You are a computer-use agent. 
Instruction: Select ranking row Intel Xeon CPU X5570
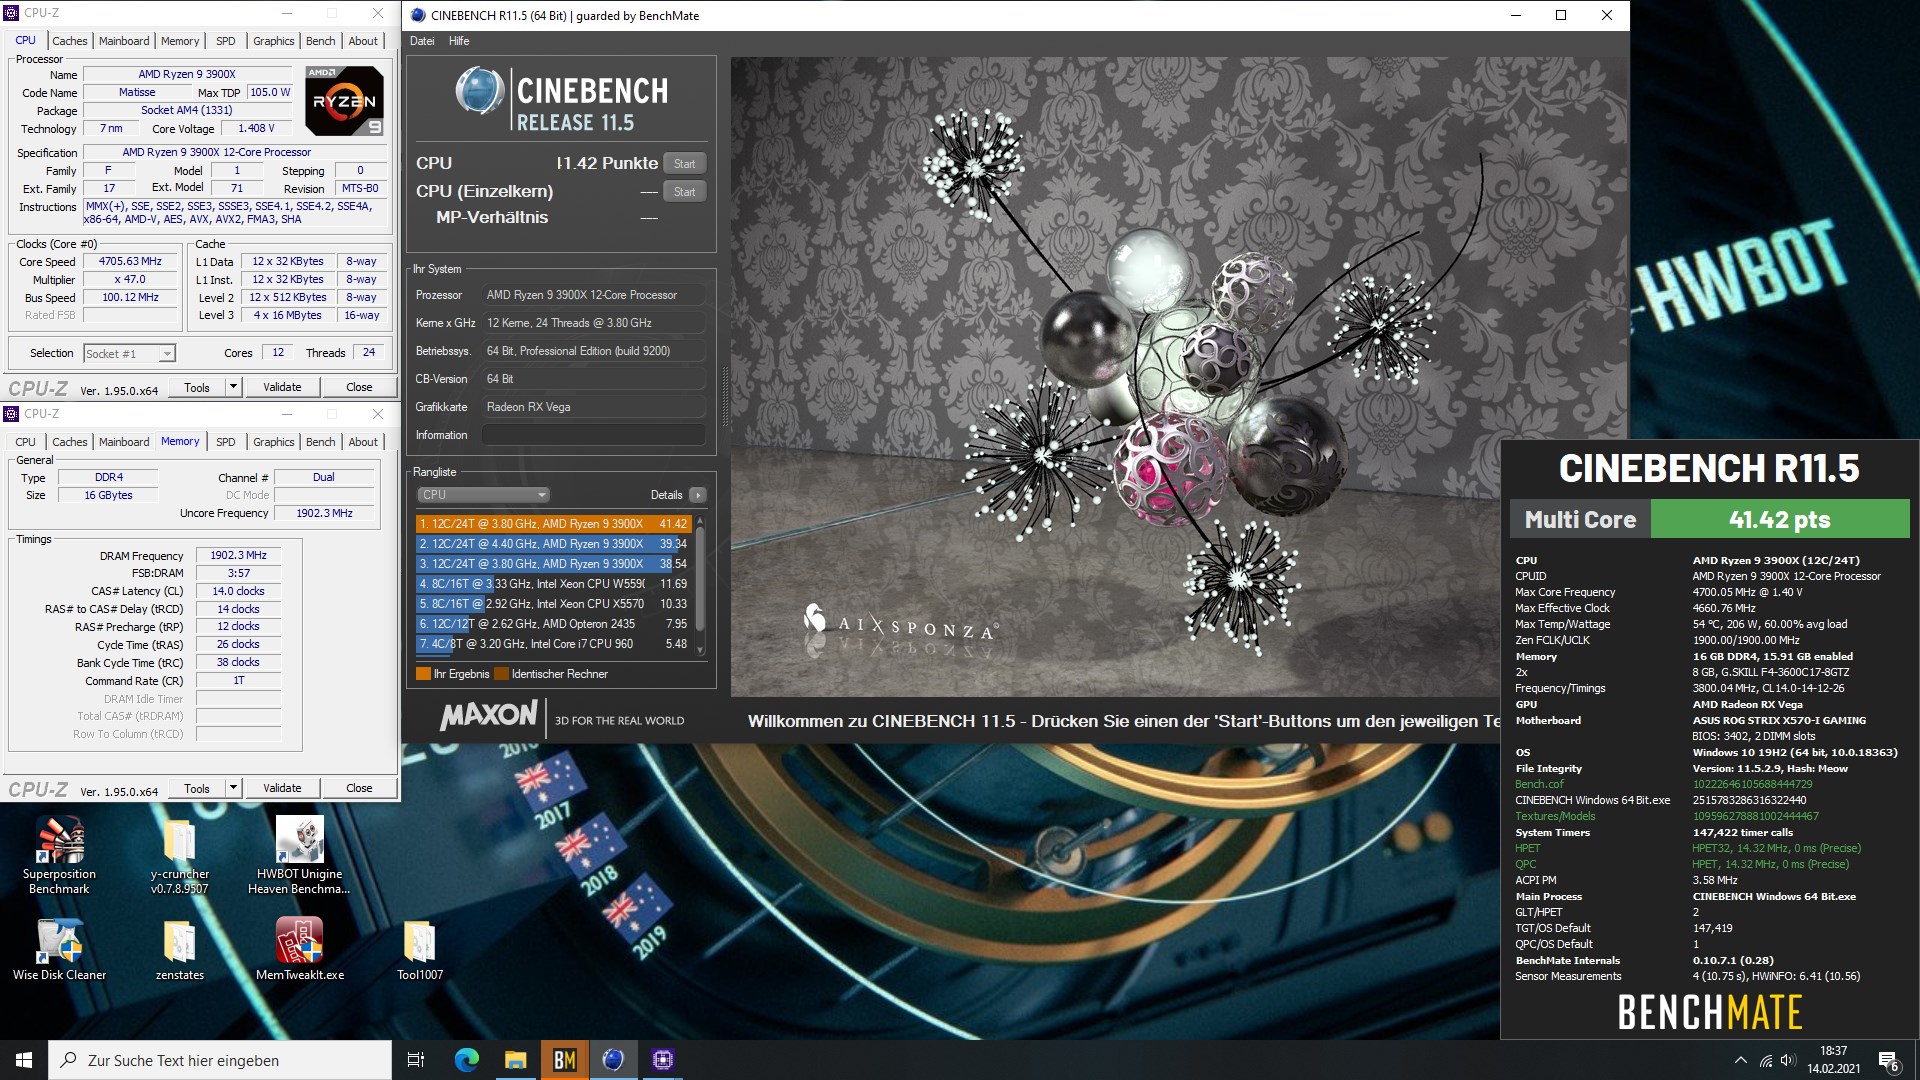click(553, 604)
